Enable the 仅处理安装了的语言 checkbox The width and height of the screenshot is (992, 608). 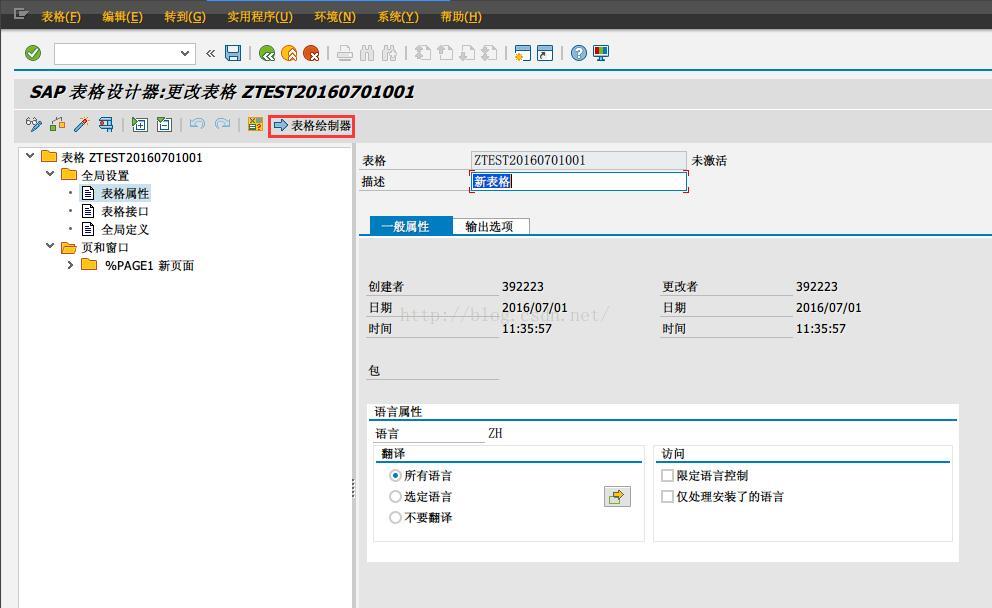coord(667,497)
